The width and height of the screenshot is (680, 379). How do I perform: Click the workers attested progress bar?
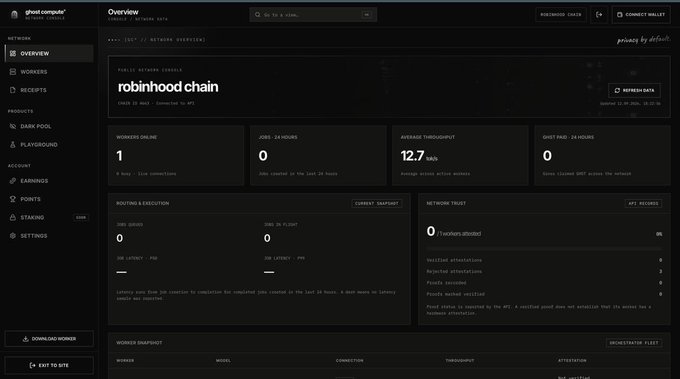tap(544, 249)
